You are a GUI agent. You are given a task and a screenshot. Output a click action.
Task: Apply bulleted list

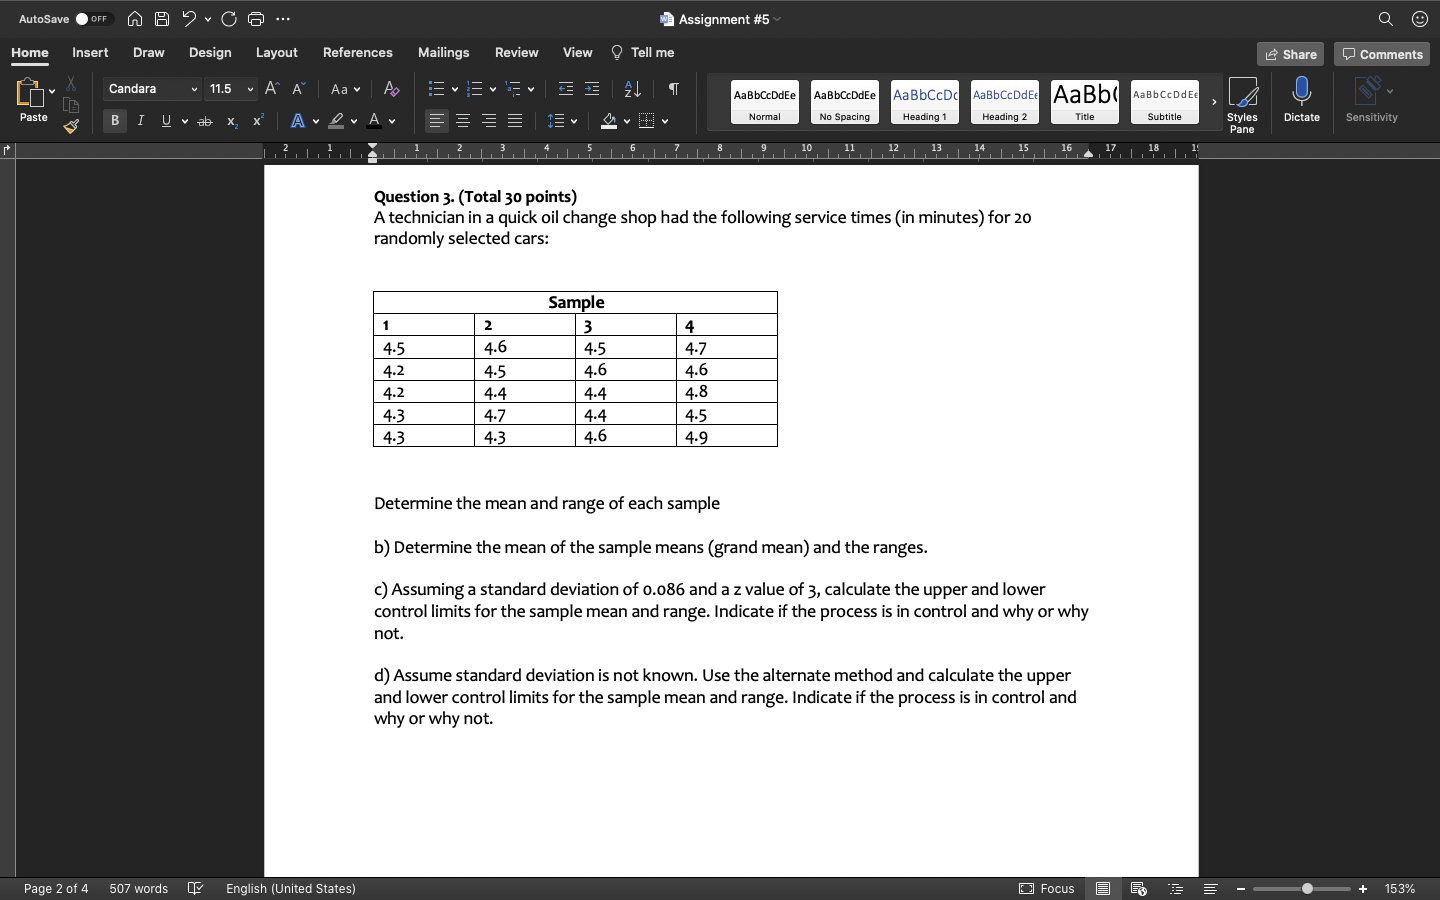pyautogui.click(x=436, y=89)
